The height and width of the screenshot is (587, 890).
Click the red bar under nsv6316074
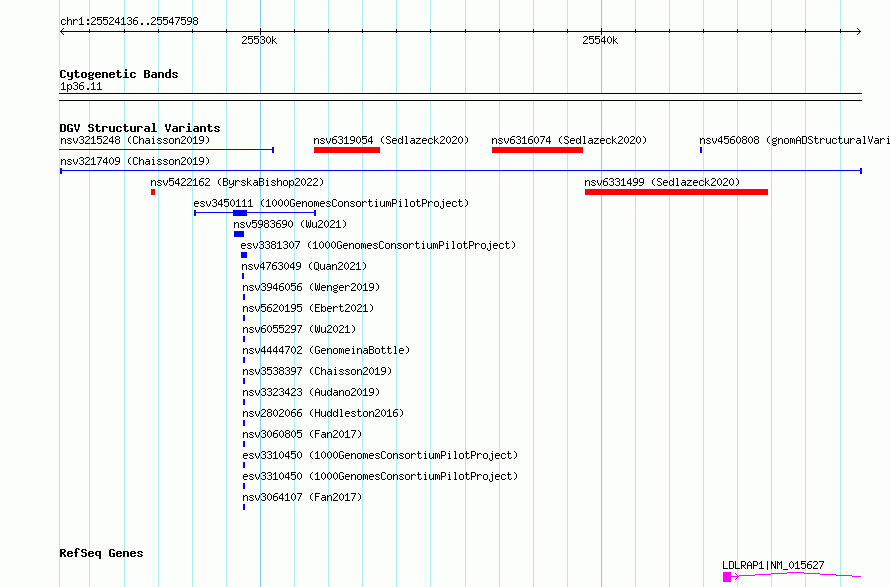point(538,150)
